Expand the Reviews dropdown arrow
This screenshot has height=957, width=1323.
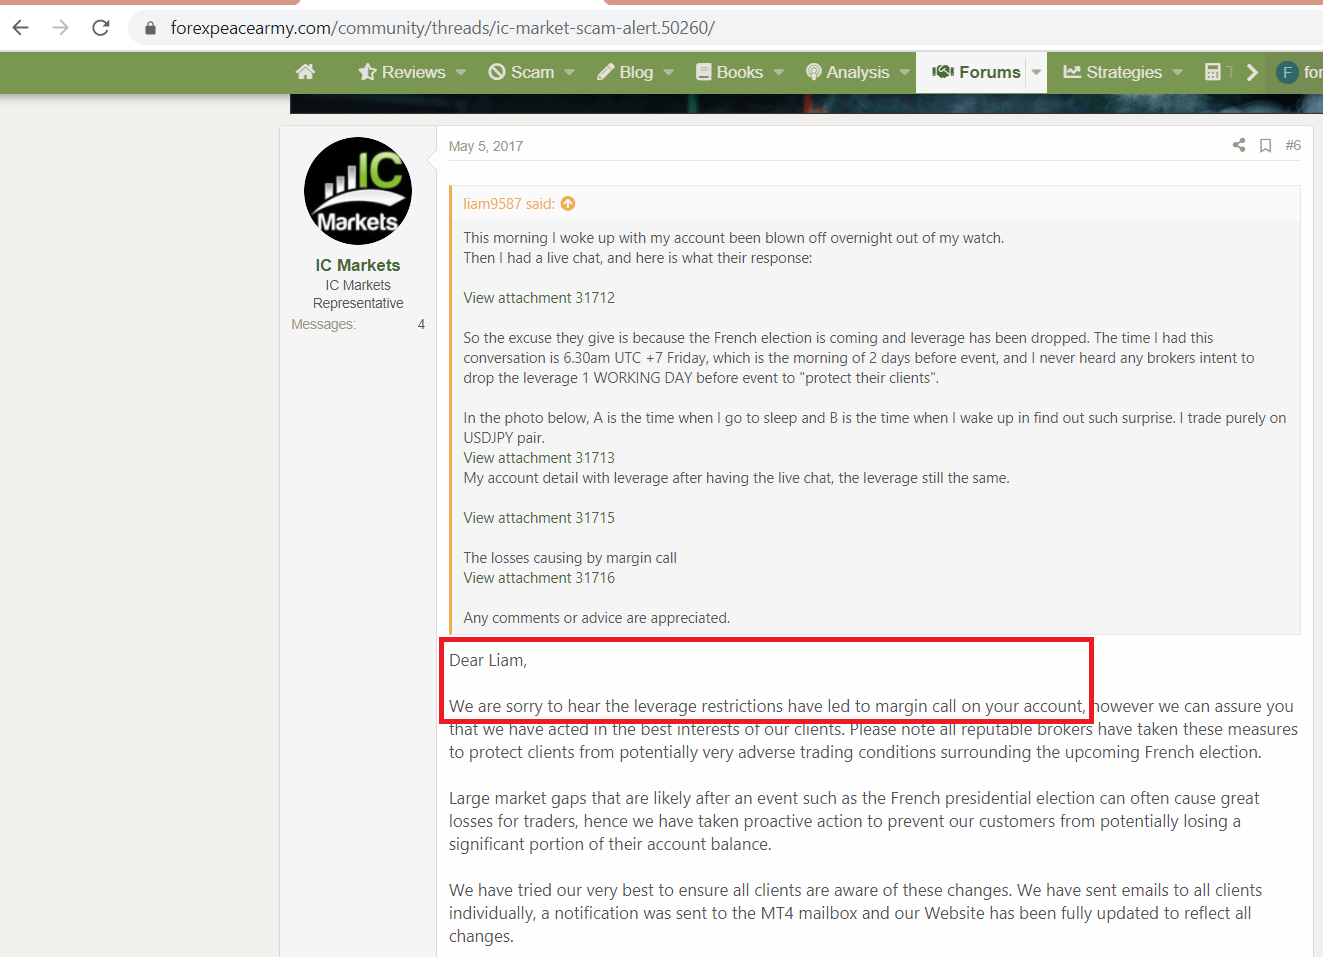point(461,72)
